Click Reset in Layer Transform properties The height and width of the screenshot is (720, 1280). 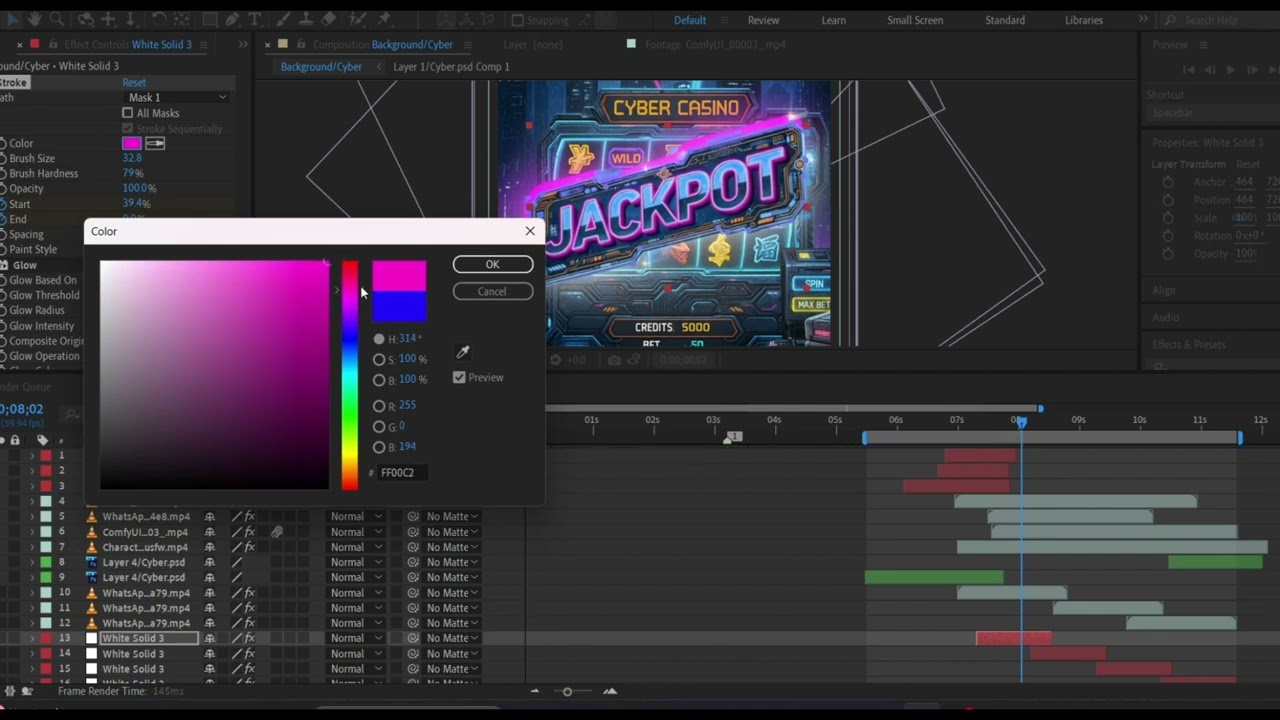(x=1248, y=164)
